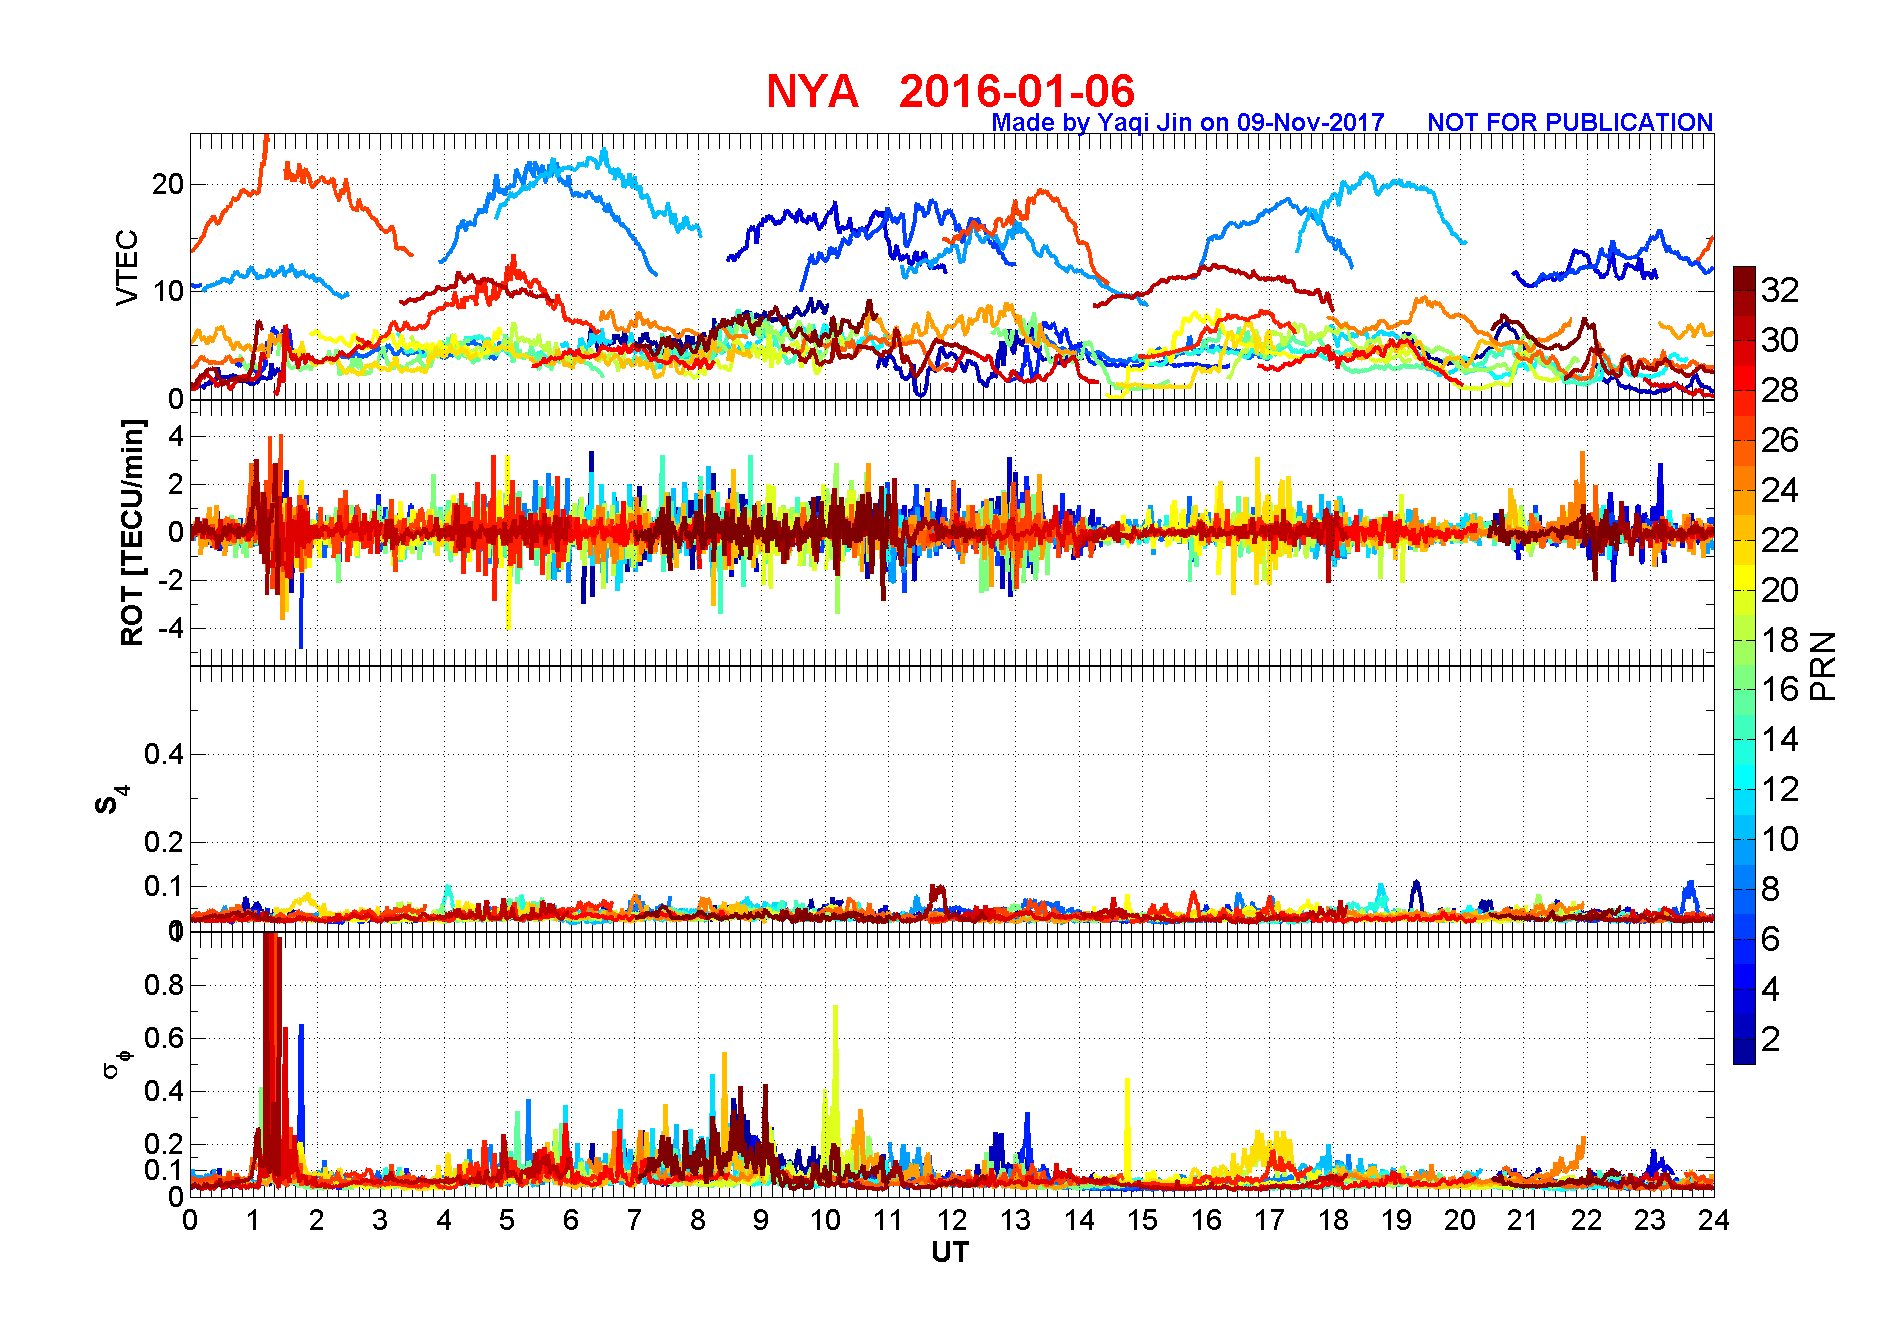Select the "2" label on the PRN colorbar
This screenshot has width=1904, height=1330.
(x=1771, y=1039)
